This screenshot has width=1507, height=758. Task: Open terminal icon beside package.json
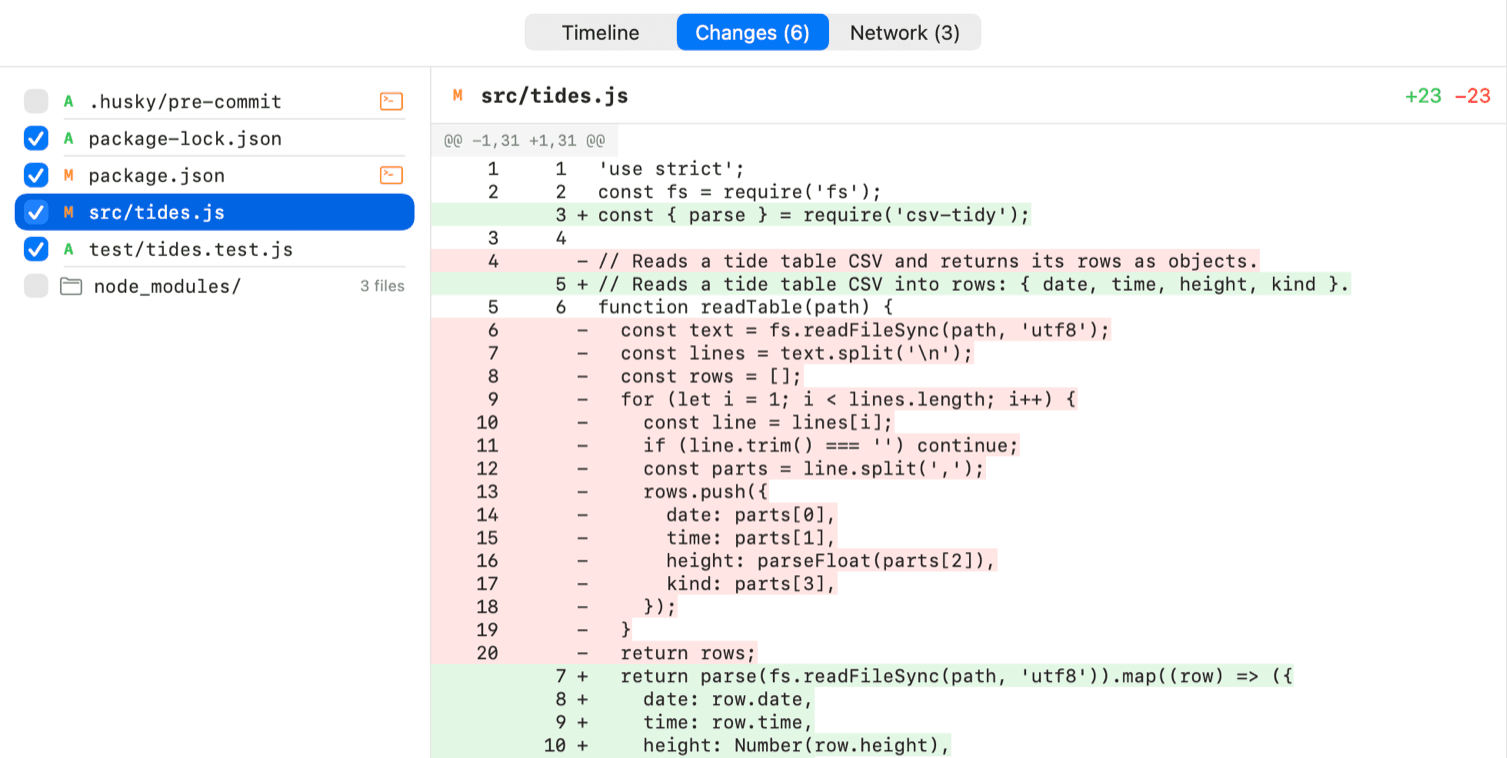click(x=391, y=175)
